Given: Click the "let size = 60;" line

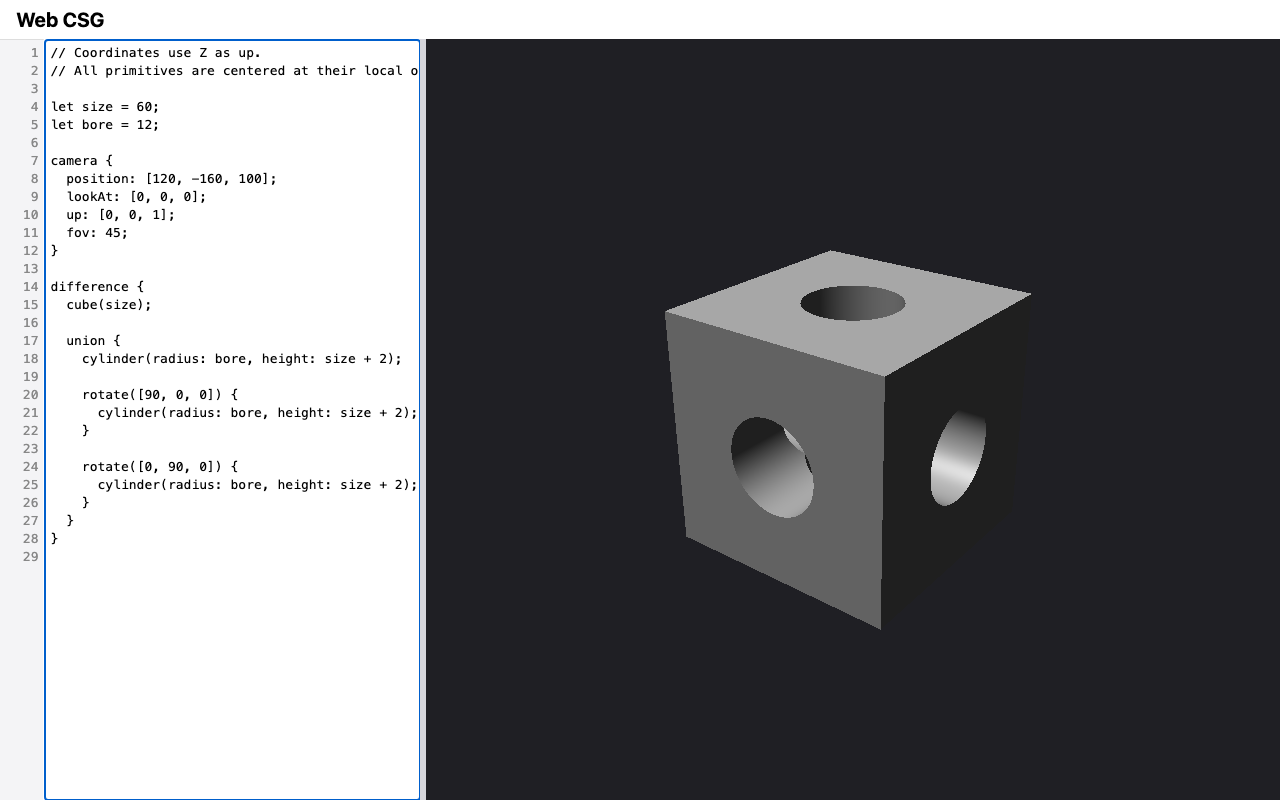Looking at the screenshot, I should point(105,107).
